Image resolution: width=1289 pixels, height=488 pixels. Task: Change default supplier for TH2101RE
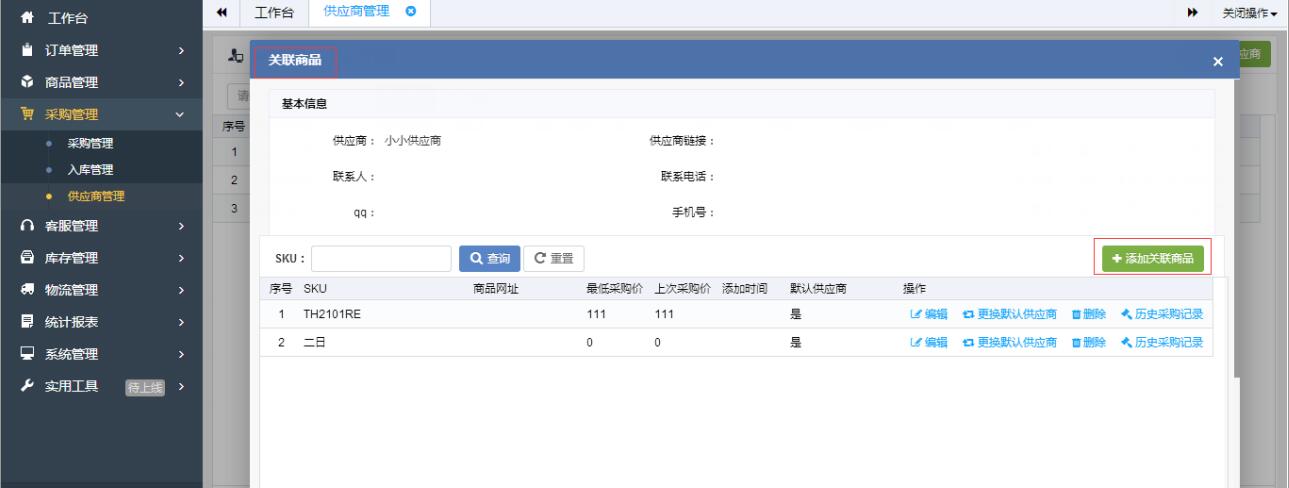coord(1010,315)
